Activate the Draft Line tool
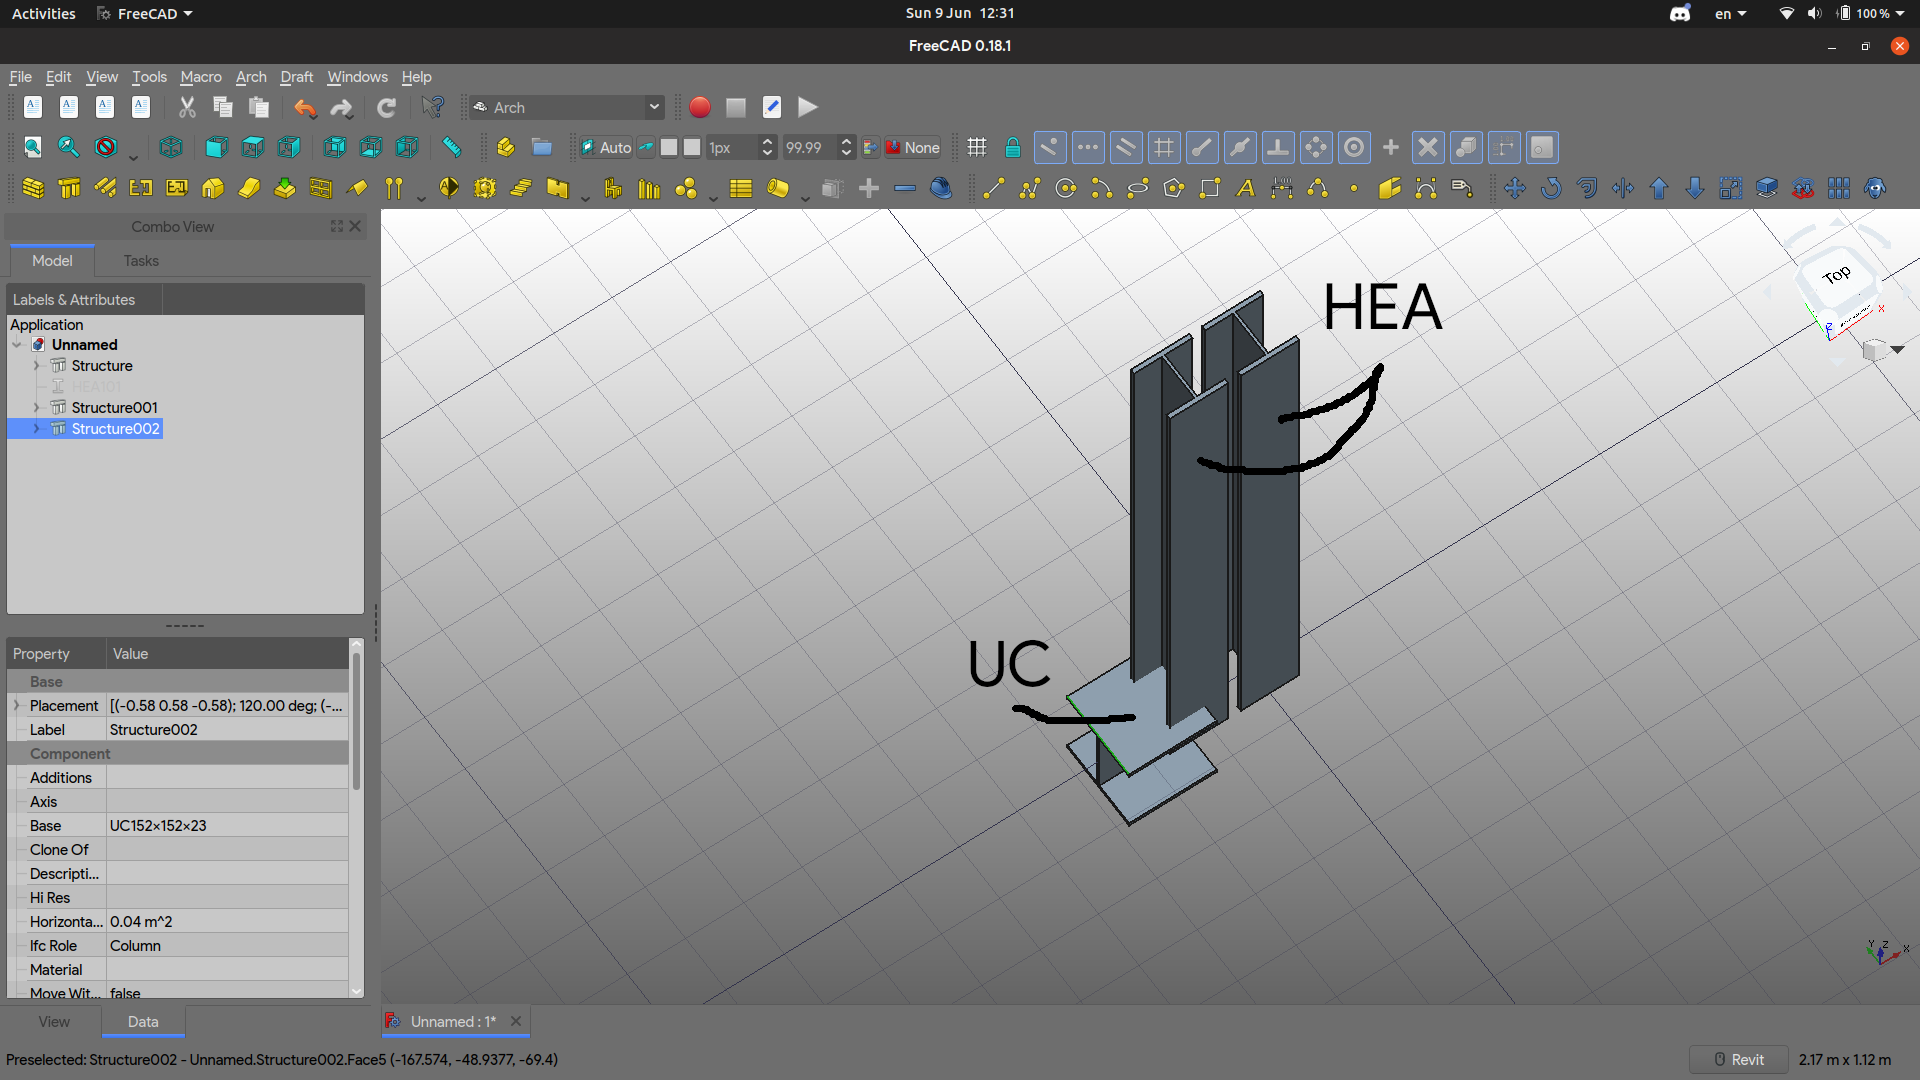 coord(994,188)
